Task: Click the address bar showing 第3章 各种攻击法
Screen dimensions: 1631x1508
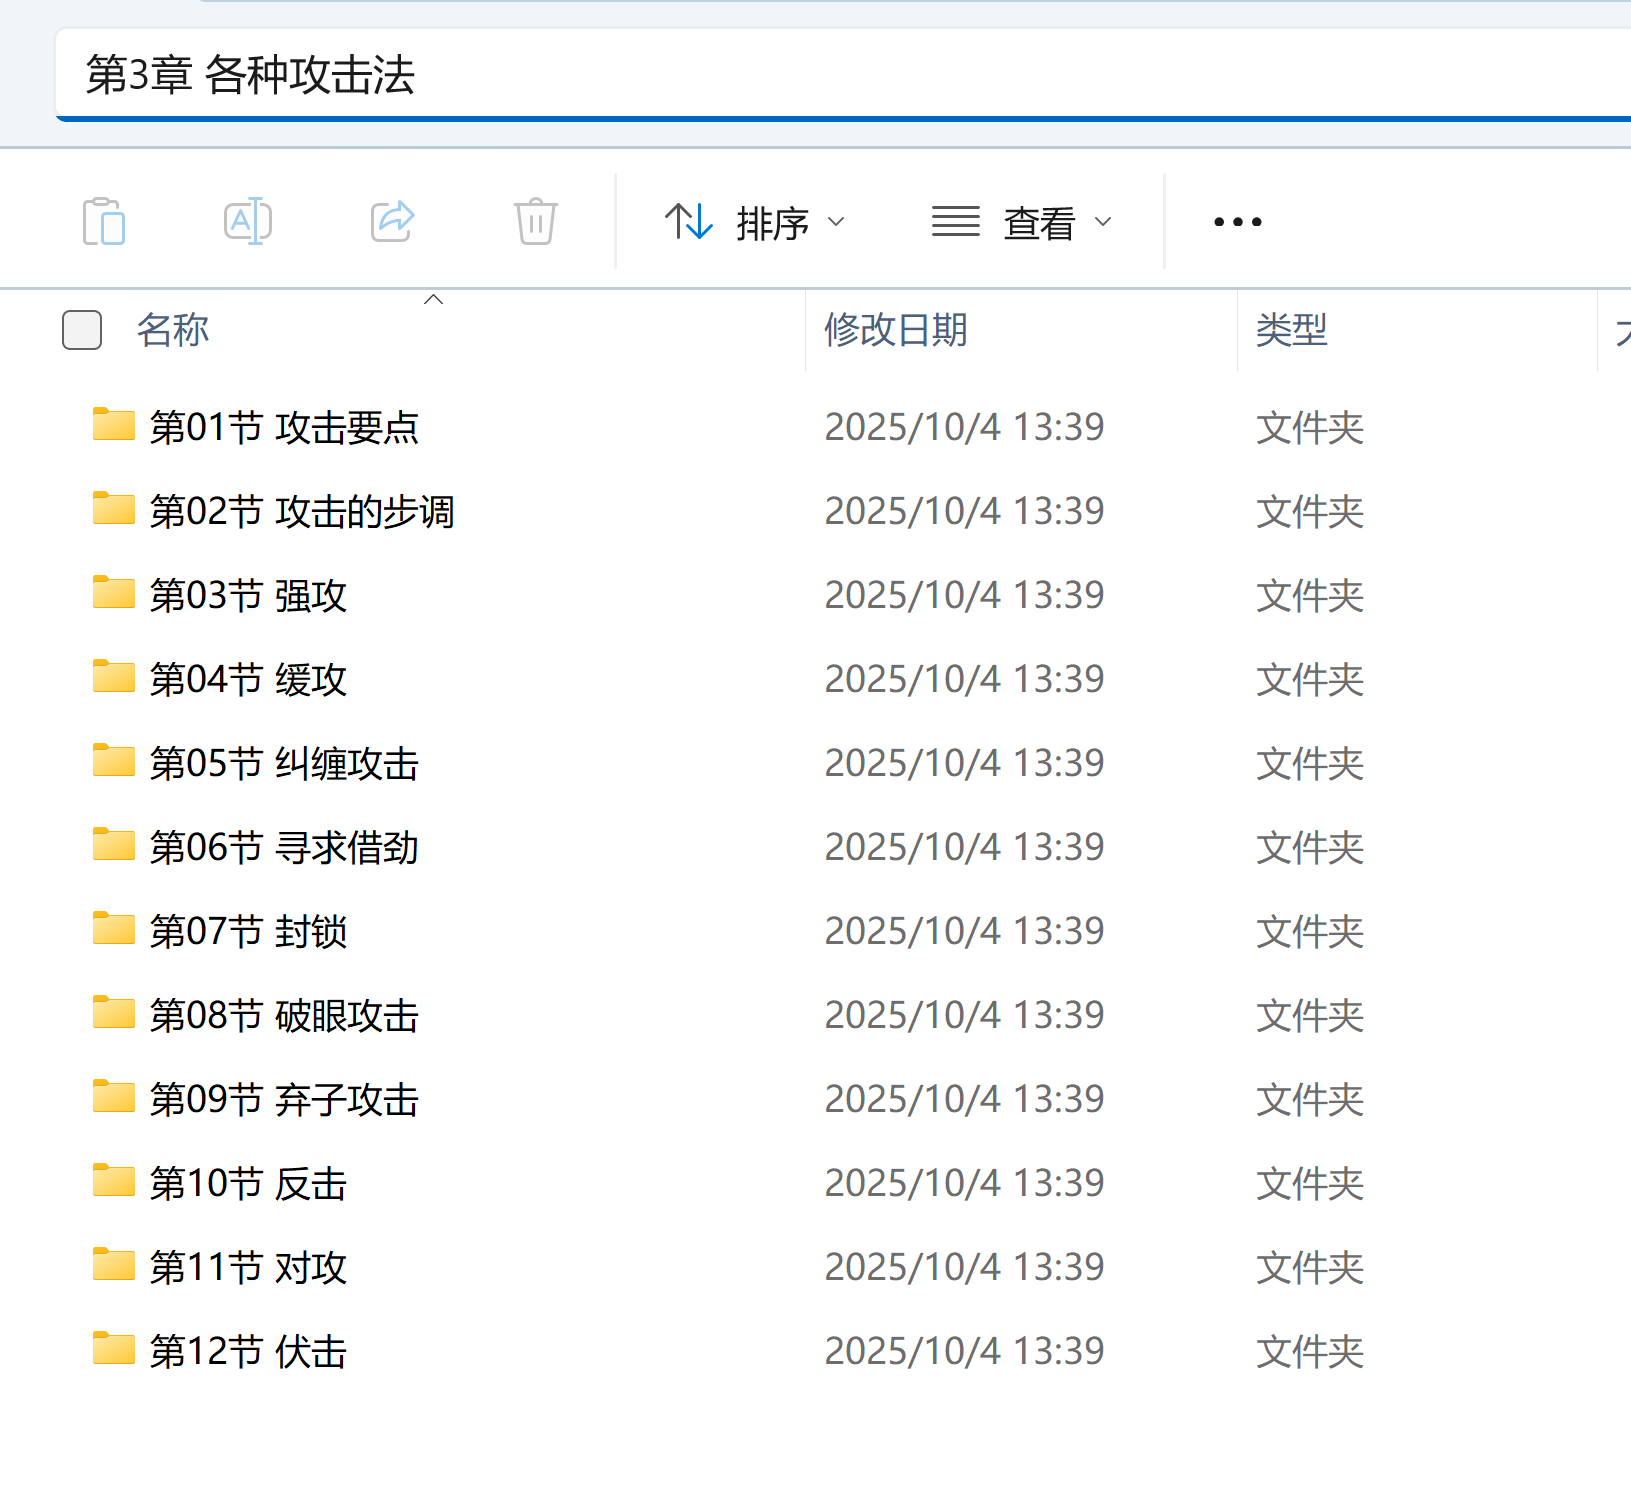Action: 800,75
